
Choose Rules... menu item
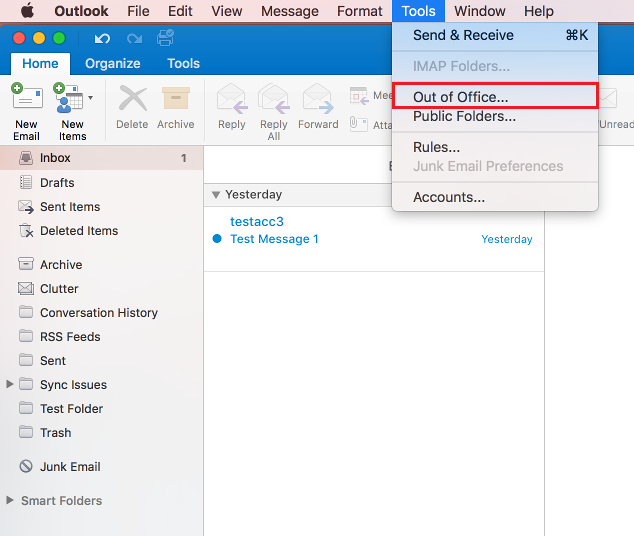(x=495, y=147)
